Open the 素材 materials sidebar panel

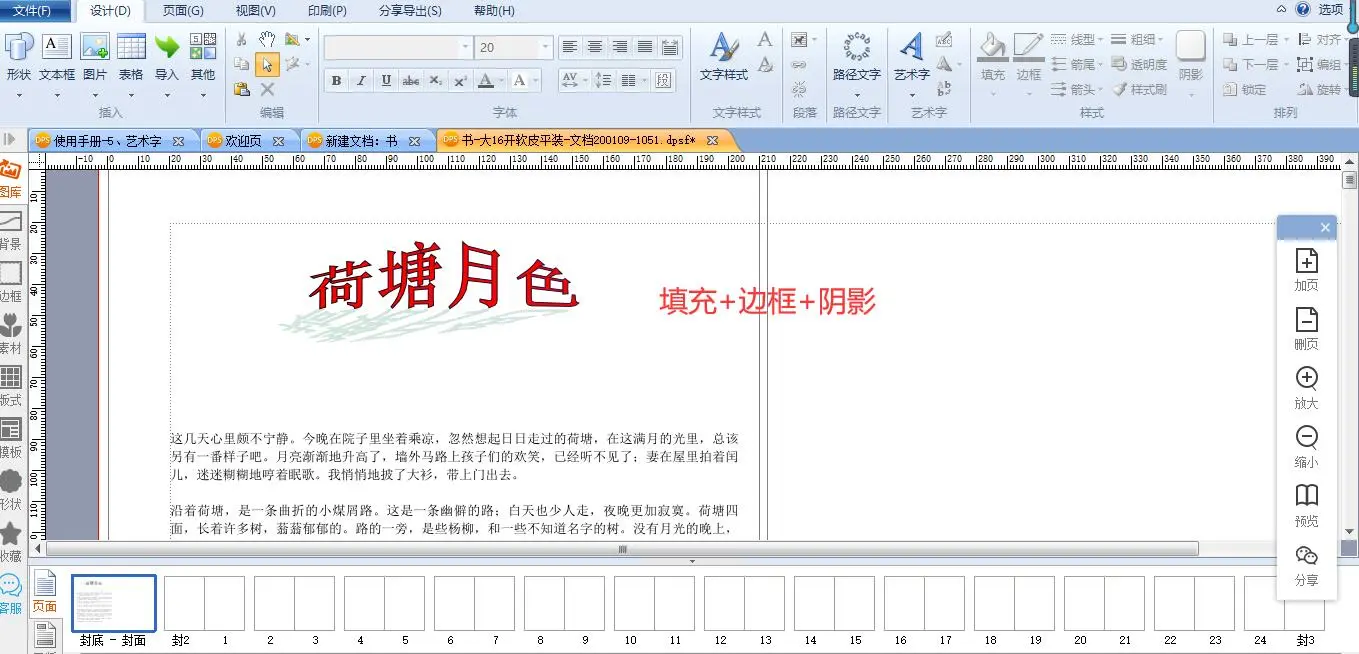click(x=10, y=334)
